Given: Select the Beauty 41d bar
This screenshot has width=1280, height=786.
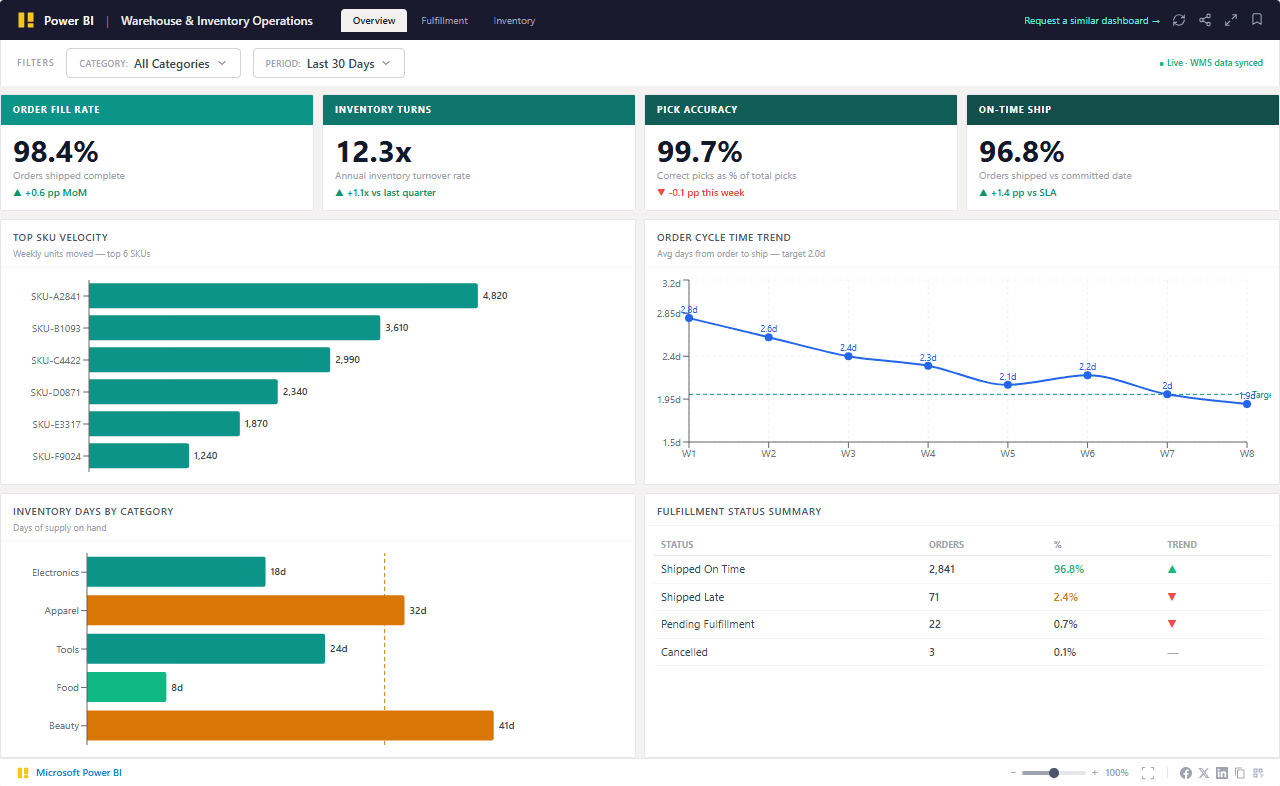Looking at the screenshot, I should [291, 726].
